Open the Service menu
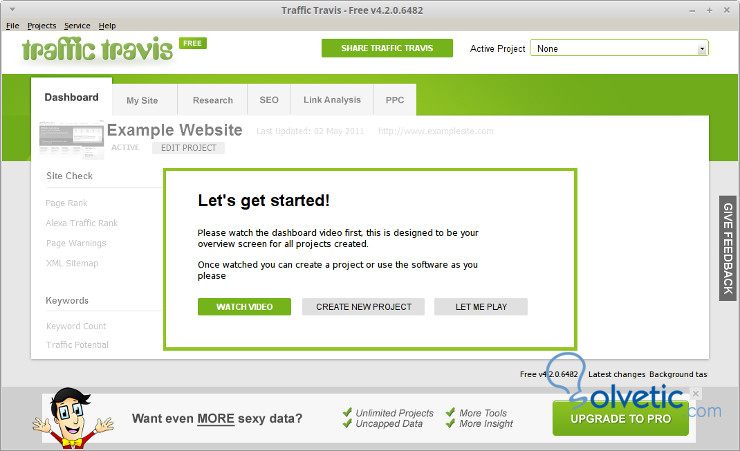The image size is (740, 451). (x=77, y=25)
